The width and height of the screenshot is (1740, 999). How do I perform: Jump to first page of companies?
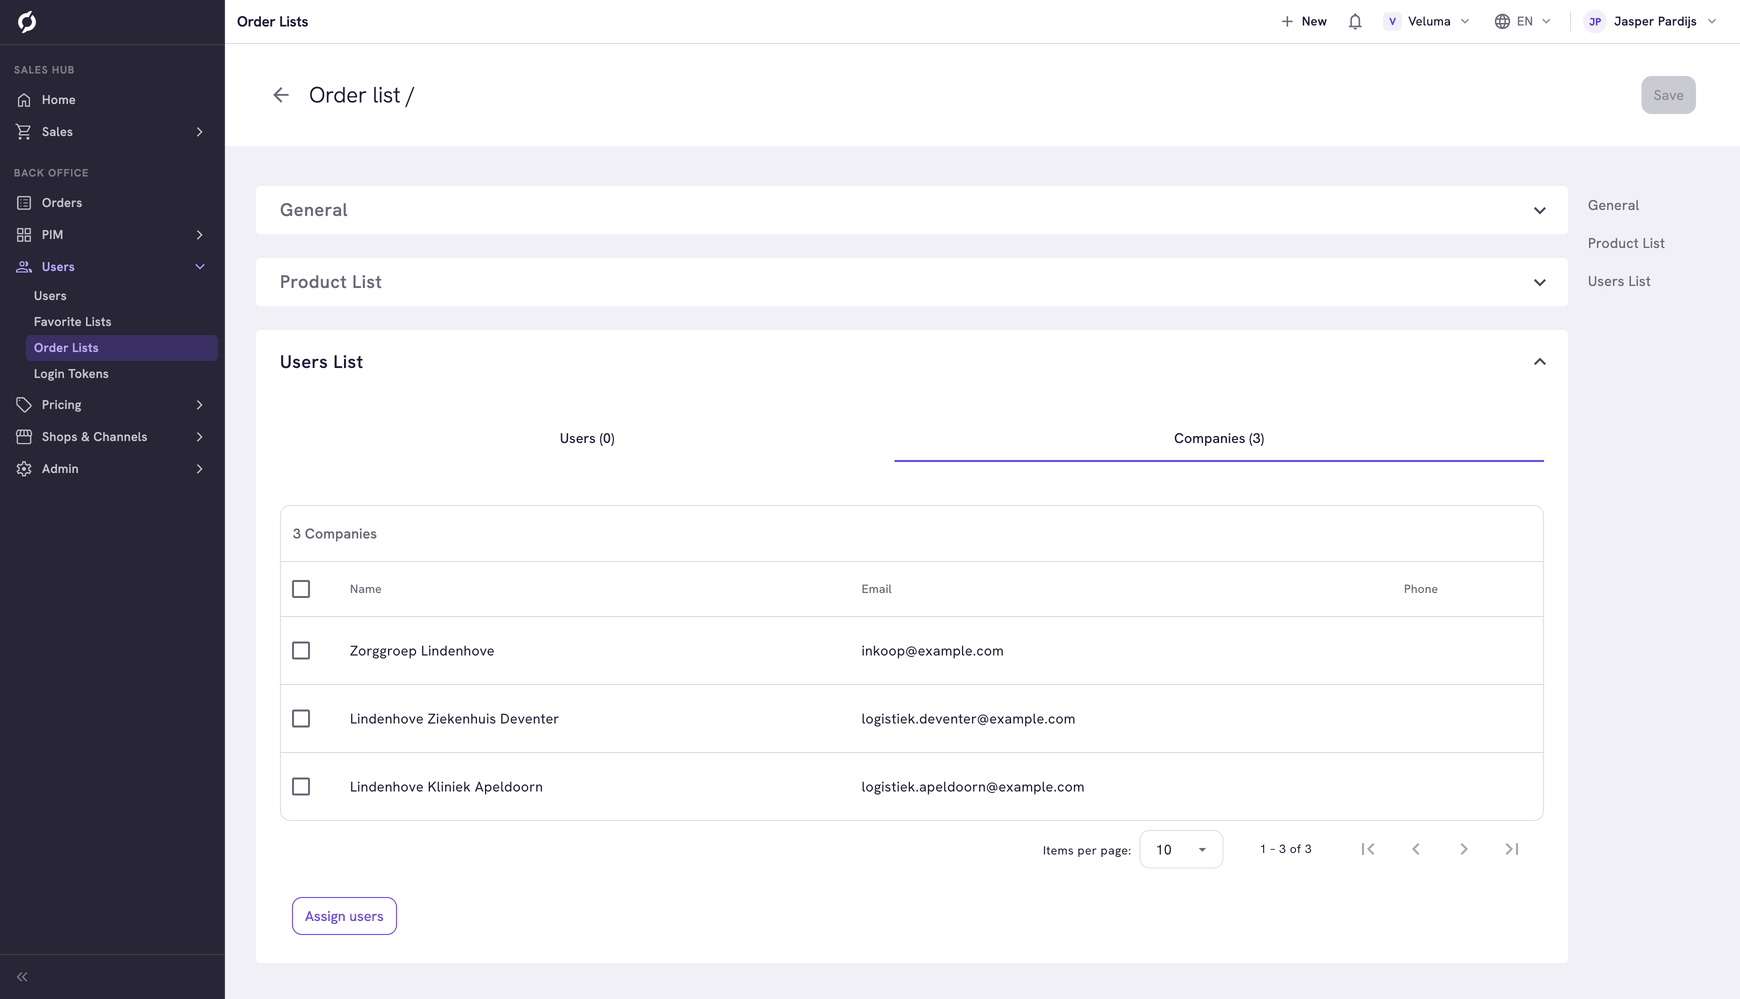click(1368, 849)
